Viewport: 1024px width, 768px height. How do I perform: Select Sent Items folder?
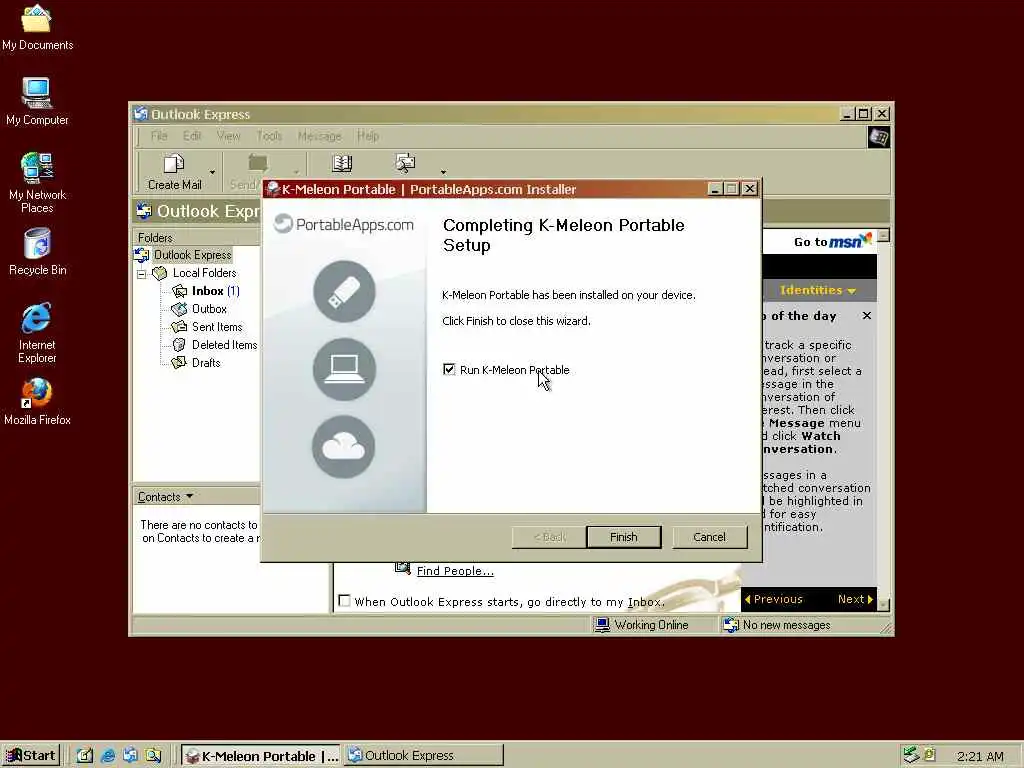[207, 327]
